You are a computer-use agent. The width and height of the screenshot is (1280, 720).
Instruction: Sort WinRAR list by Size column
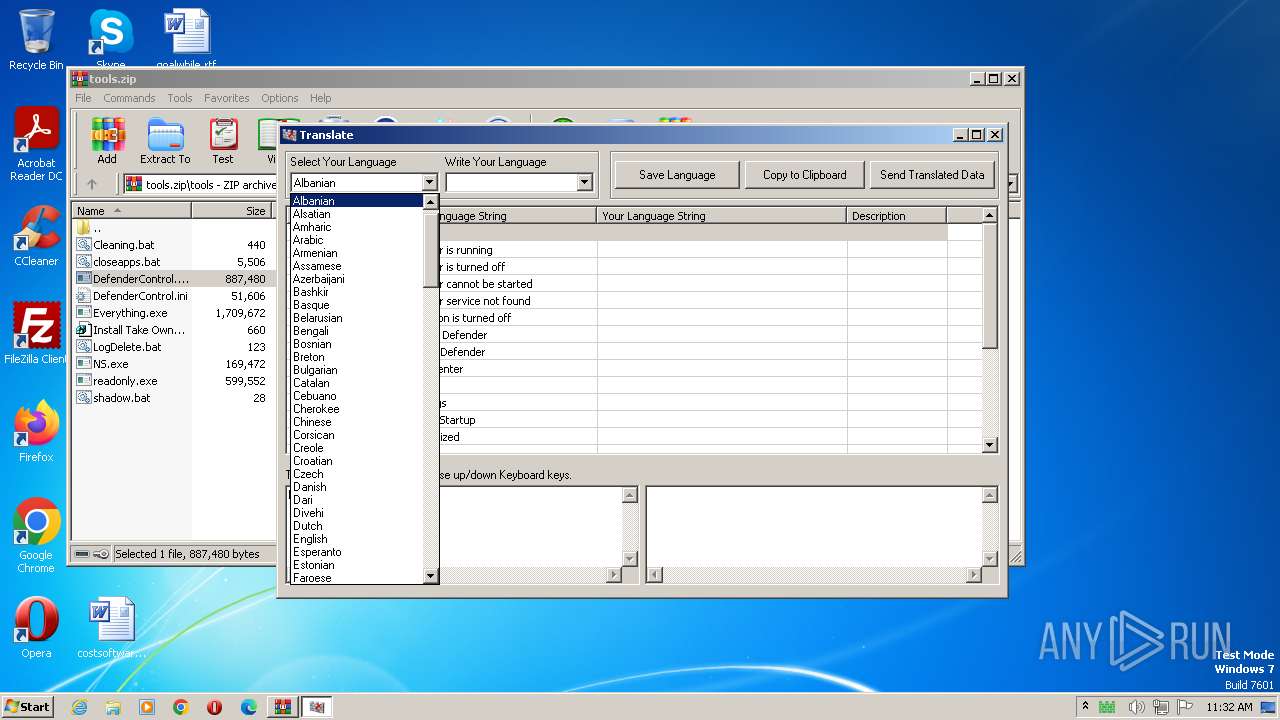point(232,211)
